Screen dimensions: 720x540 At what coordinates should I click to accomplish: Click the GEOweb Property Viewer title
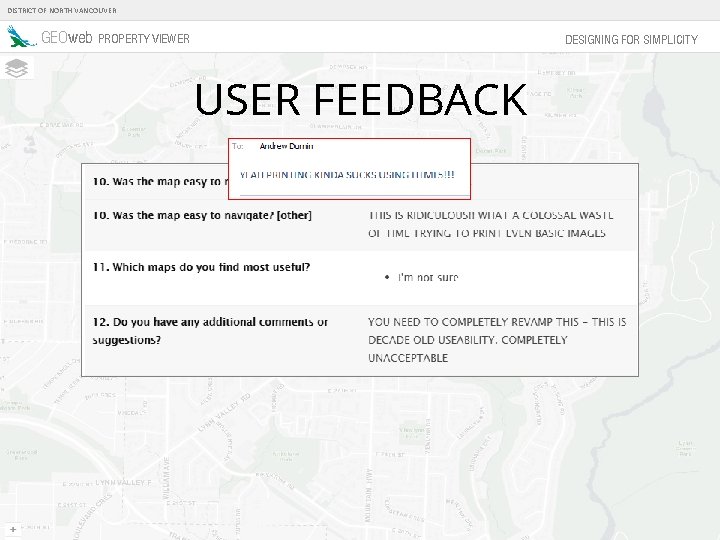point(115,38)
